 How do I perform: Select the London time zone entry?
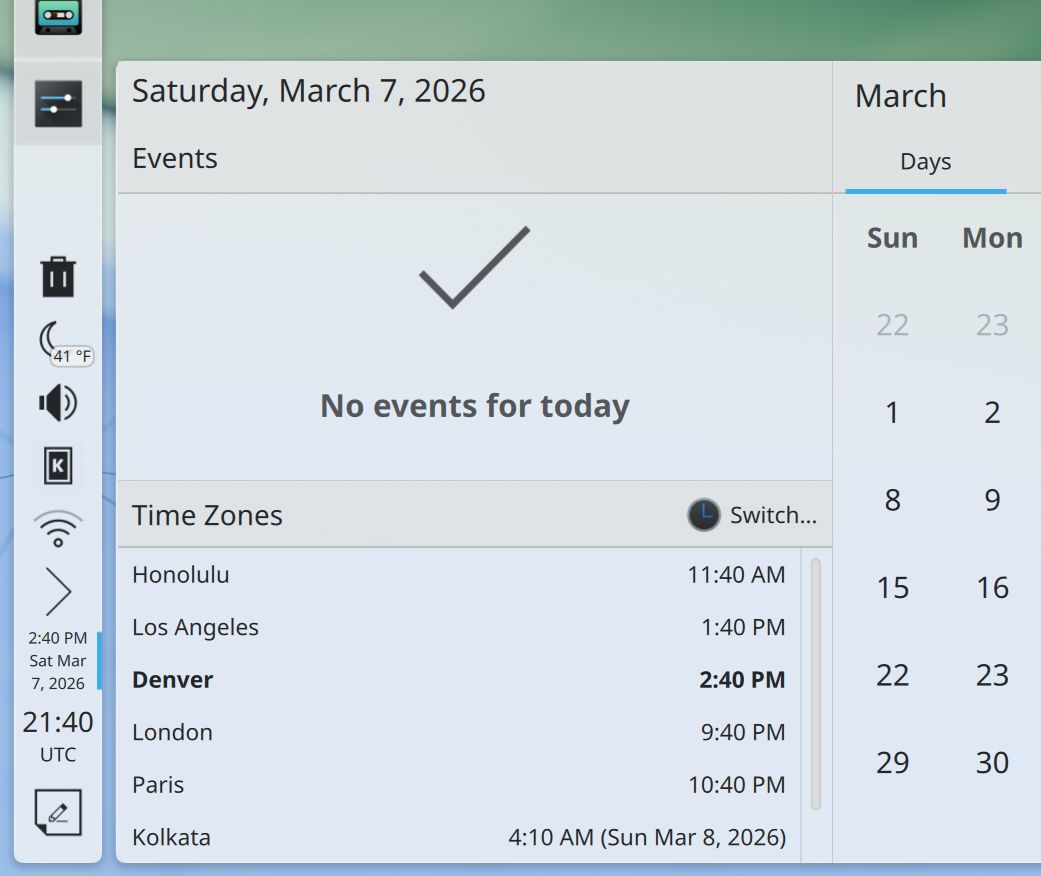[x=458, y=732]
